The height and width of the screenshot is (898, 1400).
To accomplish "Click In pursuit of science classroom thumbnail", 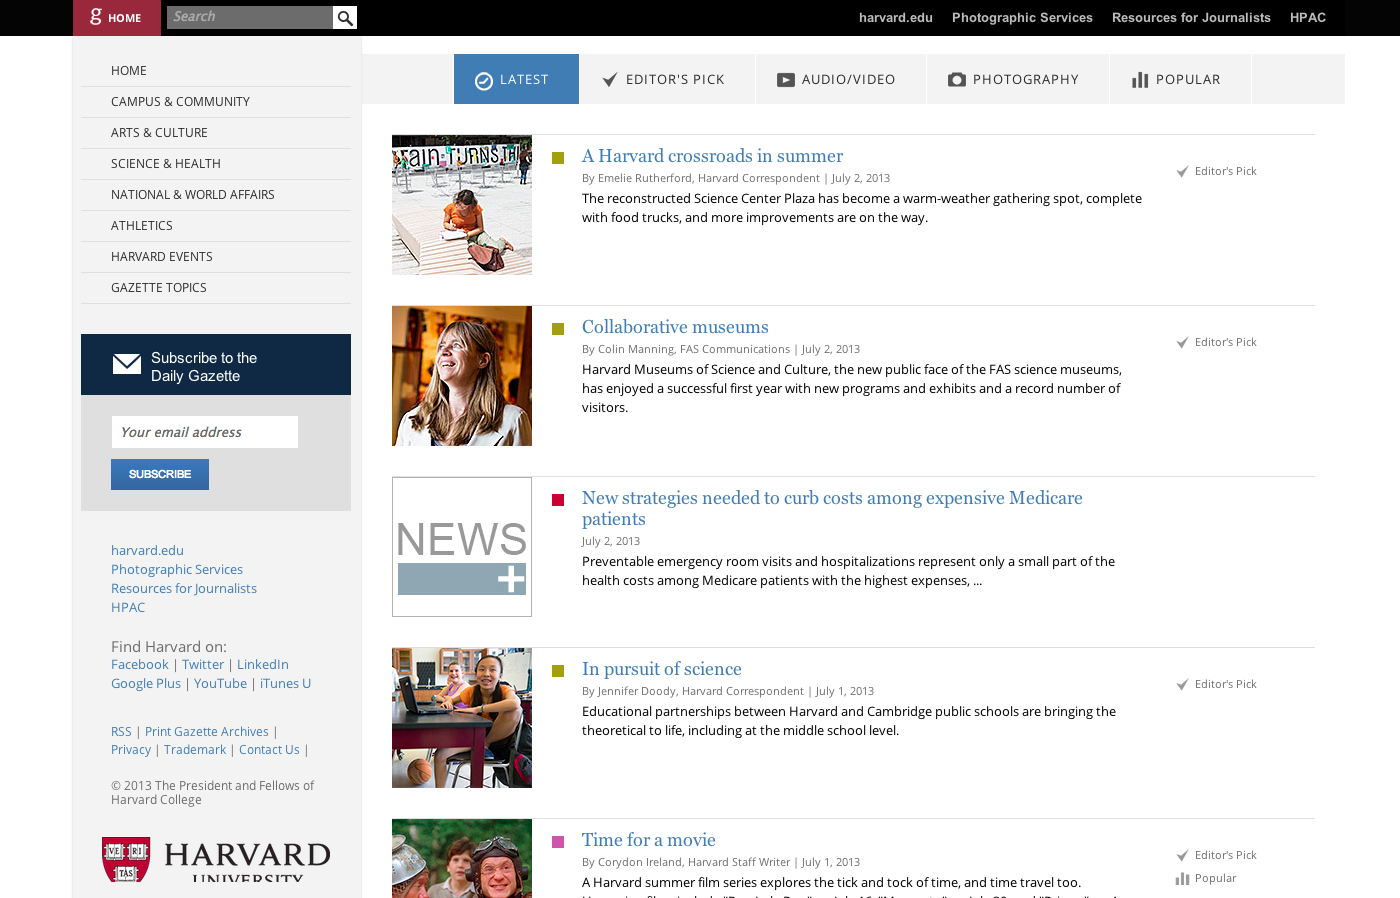I will tap(462, 718).
